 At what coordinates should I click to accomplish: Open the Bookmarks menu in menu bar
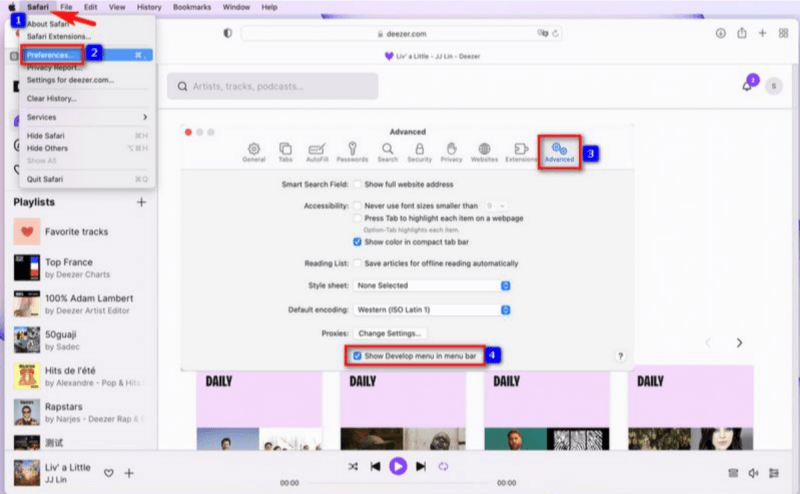point(192,7)
